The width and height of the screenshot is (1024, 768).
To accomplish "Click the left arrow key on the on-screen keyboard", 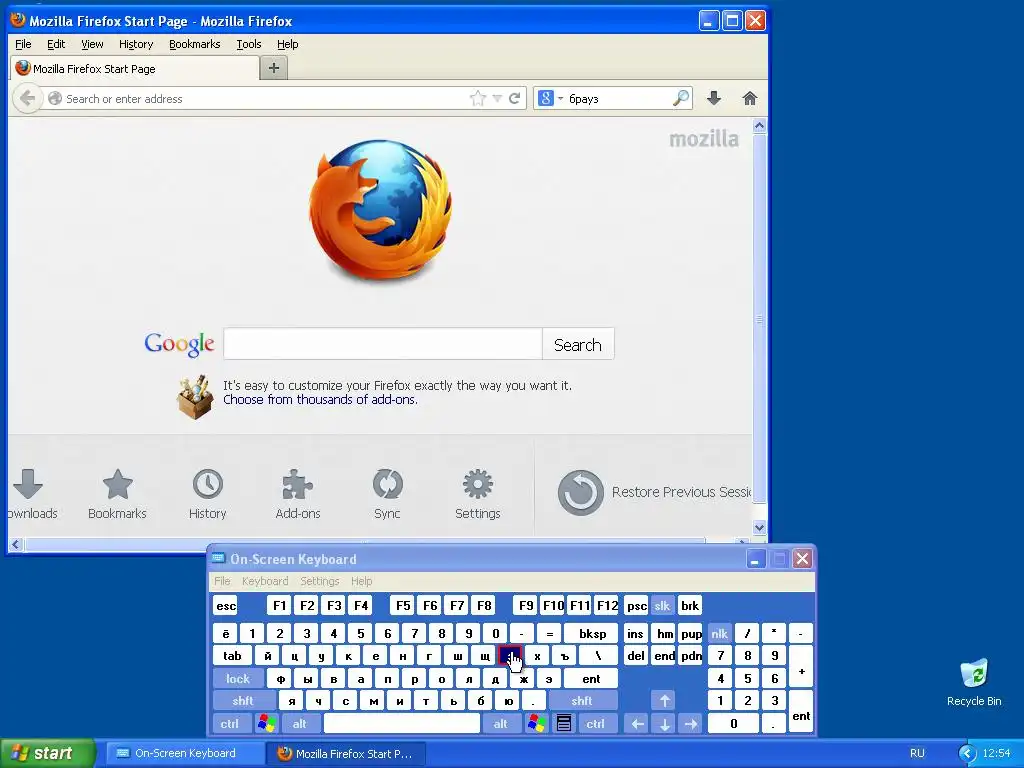I will click(637, 724).
